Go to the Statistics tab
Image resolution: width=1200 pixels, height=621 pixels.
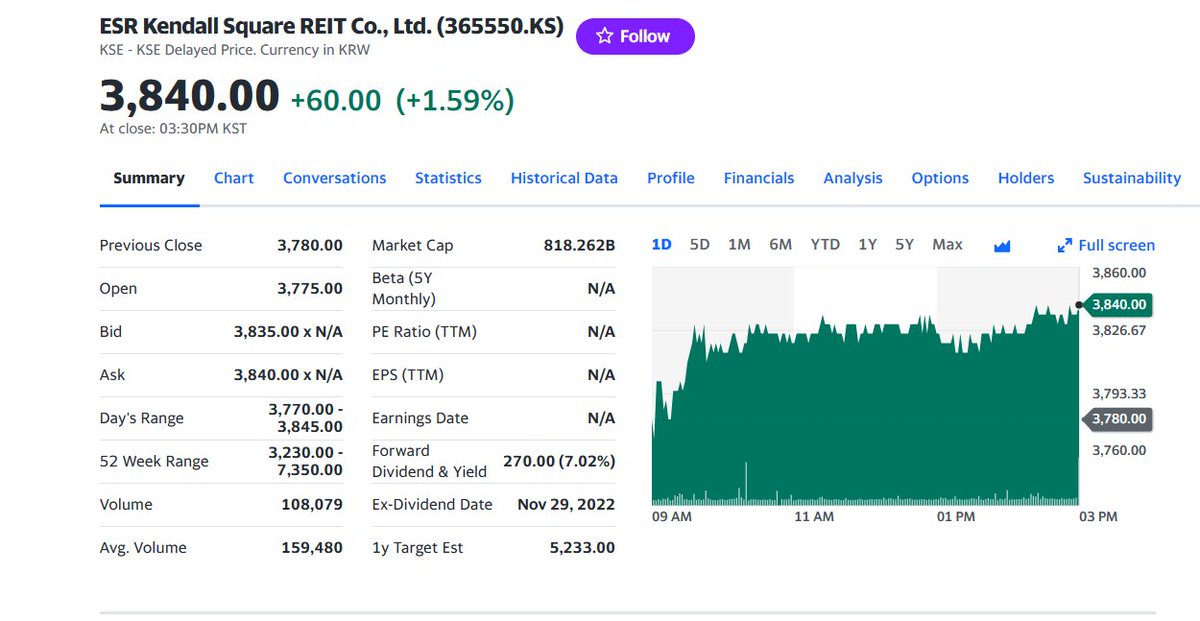coord(448,178)
